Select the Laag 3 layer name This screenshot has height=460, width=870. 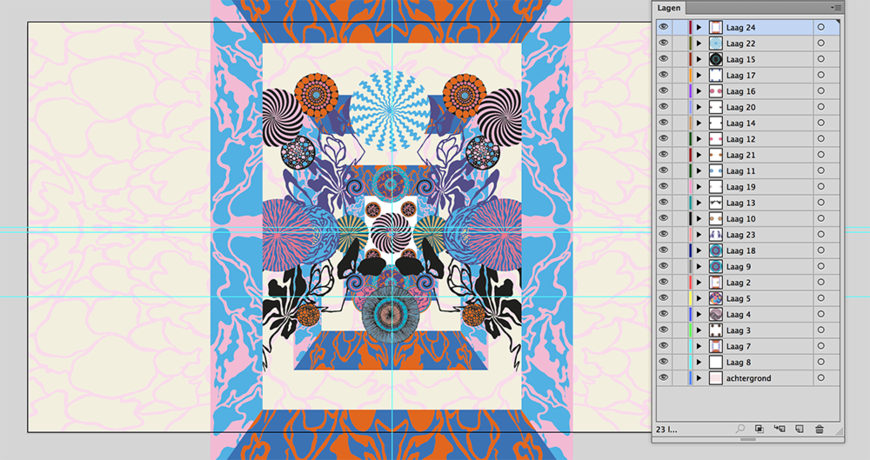[739, 331]
